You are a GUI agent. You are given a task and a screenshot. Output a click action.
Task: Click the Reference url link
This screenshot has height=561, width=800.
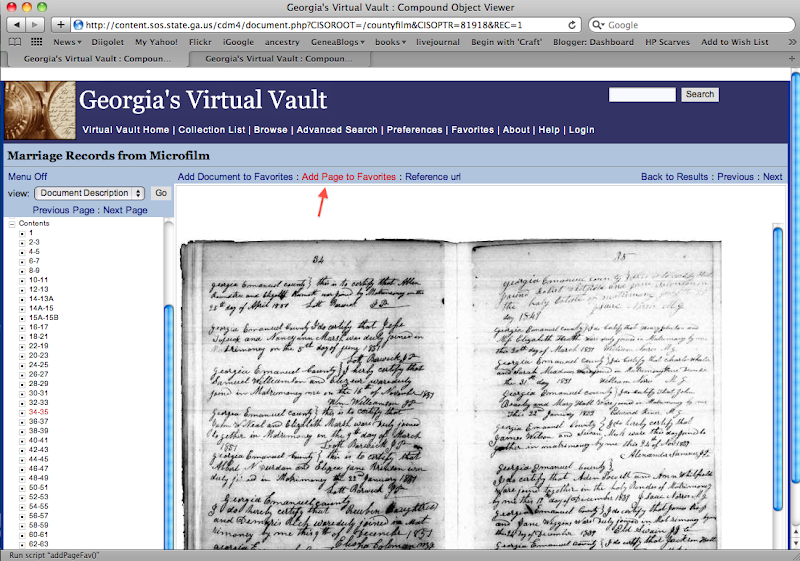pyautogui.click(x=433, y=176)
